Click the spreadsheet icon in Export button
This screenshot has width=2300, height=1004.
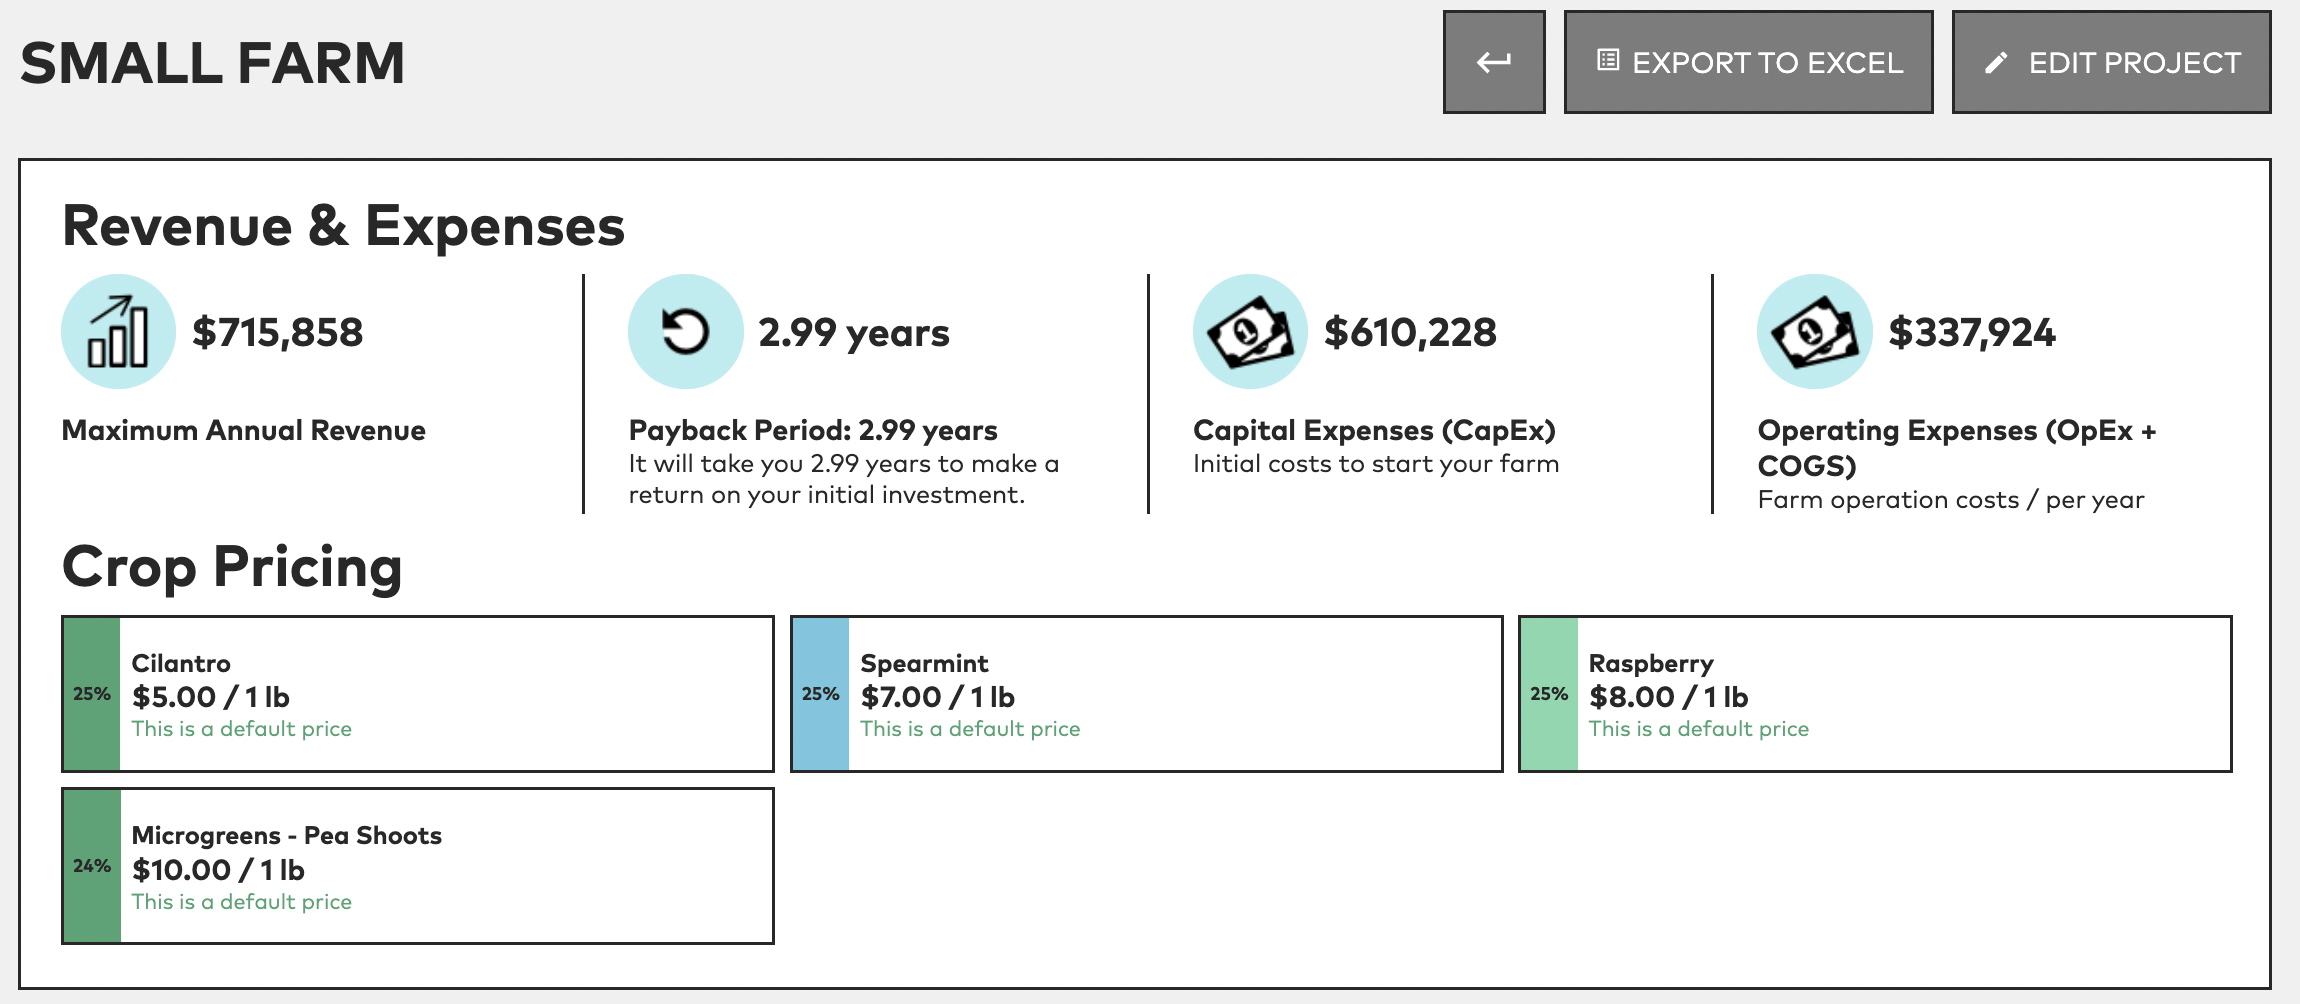click(1608, 60)
